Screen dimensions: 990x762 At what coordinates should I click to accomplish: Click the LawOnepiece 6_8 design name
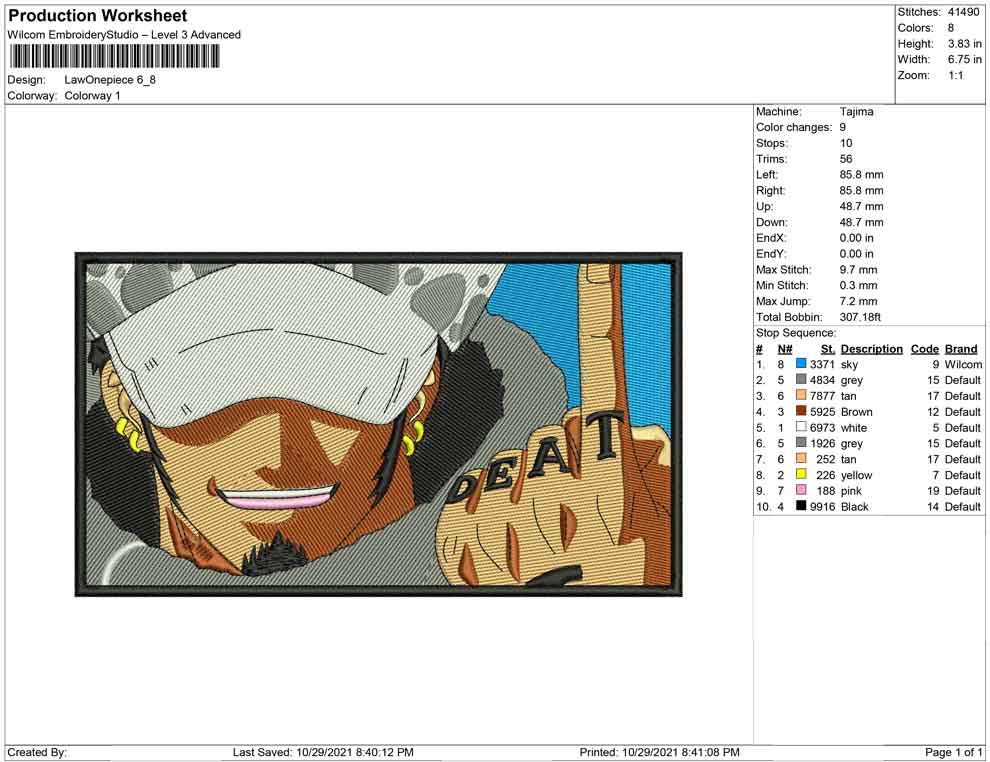[x=110, y=80]
